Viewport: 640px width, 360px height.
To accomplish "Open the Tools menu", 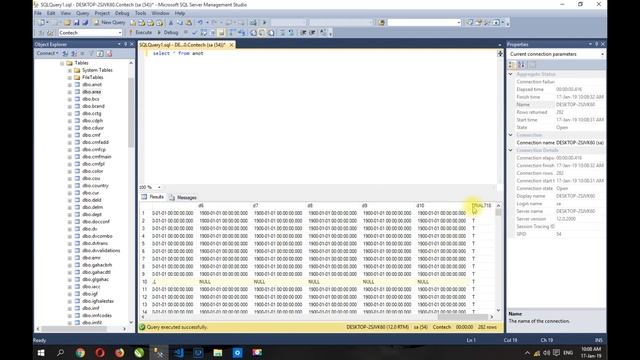I will pos(140,13).
